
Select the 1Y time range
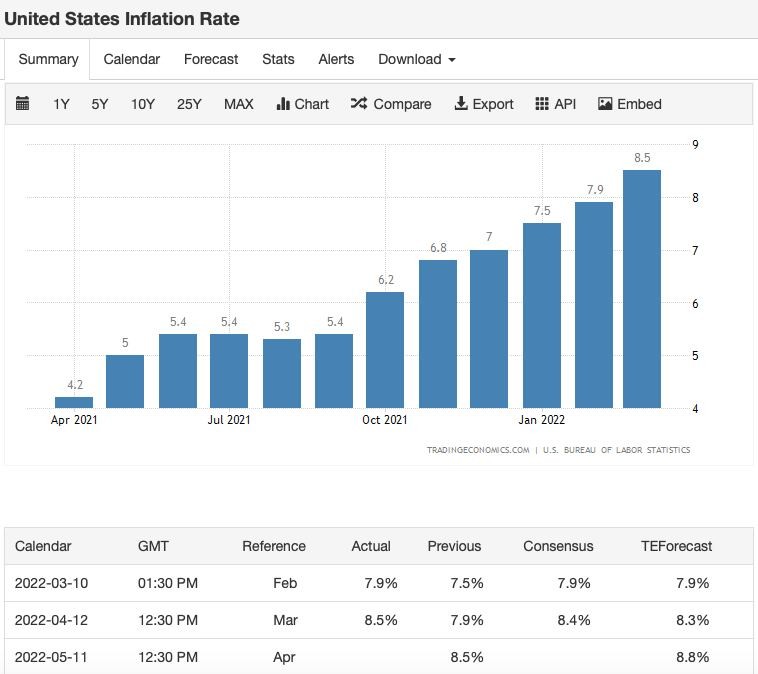[x=61, y=104]
